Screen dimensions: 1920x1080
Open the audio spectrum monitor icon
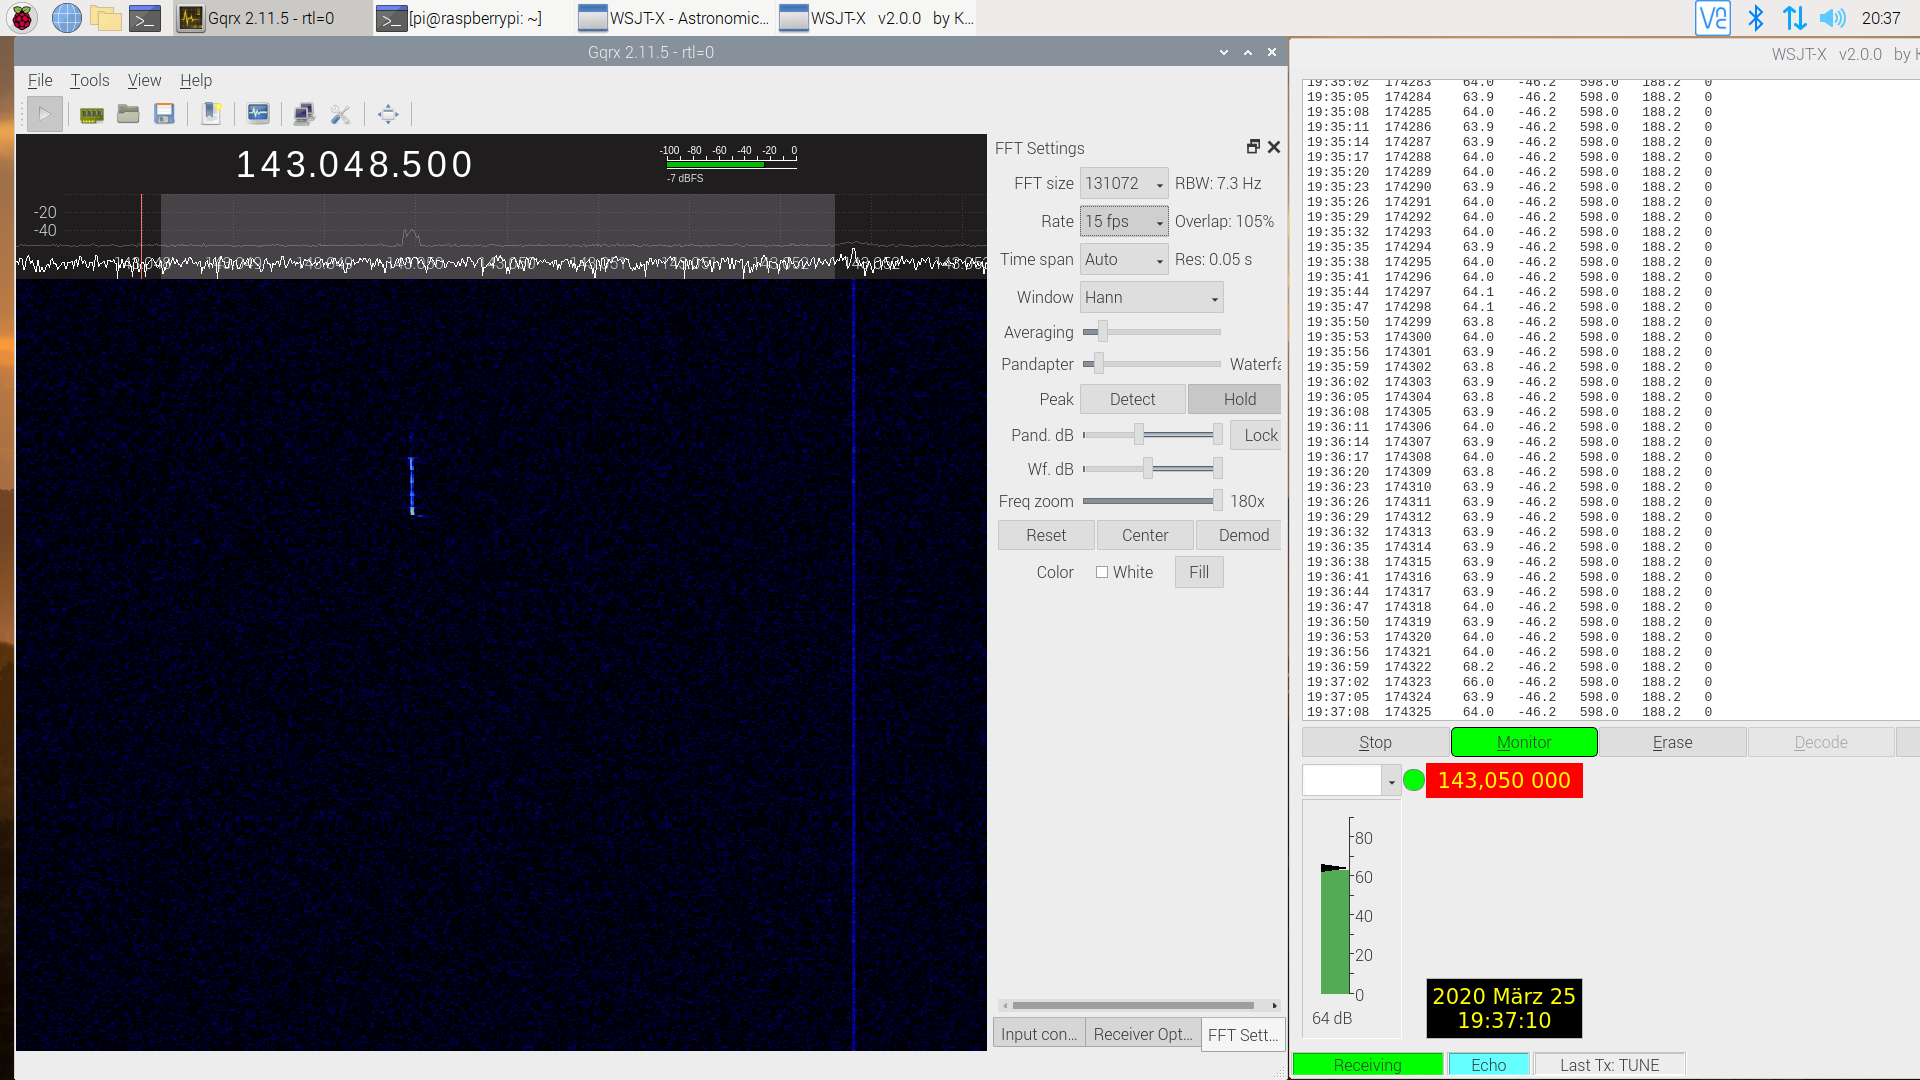point(258,114)
